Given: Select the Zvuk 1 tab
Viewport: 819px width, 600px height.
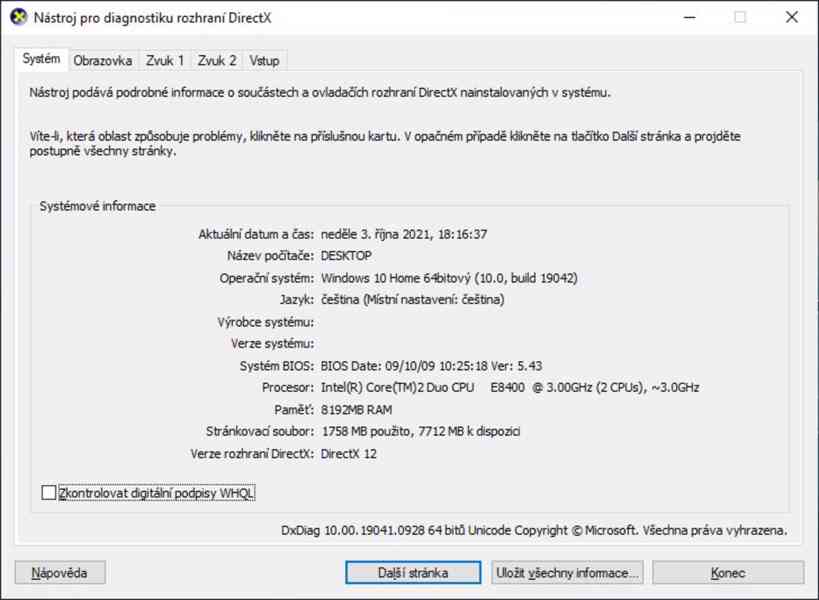Looking at the screenshot, I should 165,61.
